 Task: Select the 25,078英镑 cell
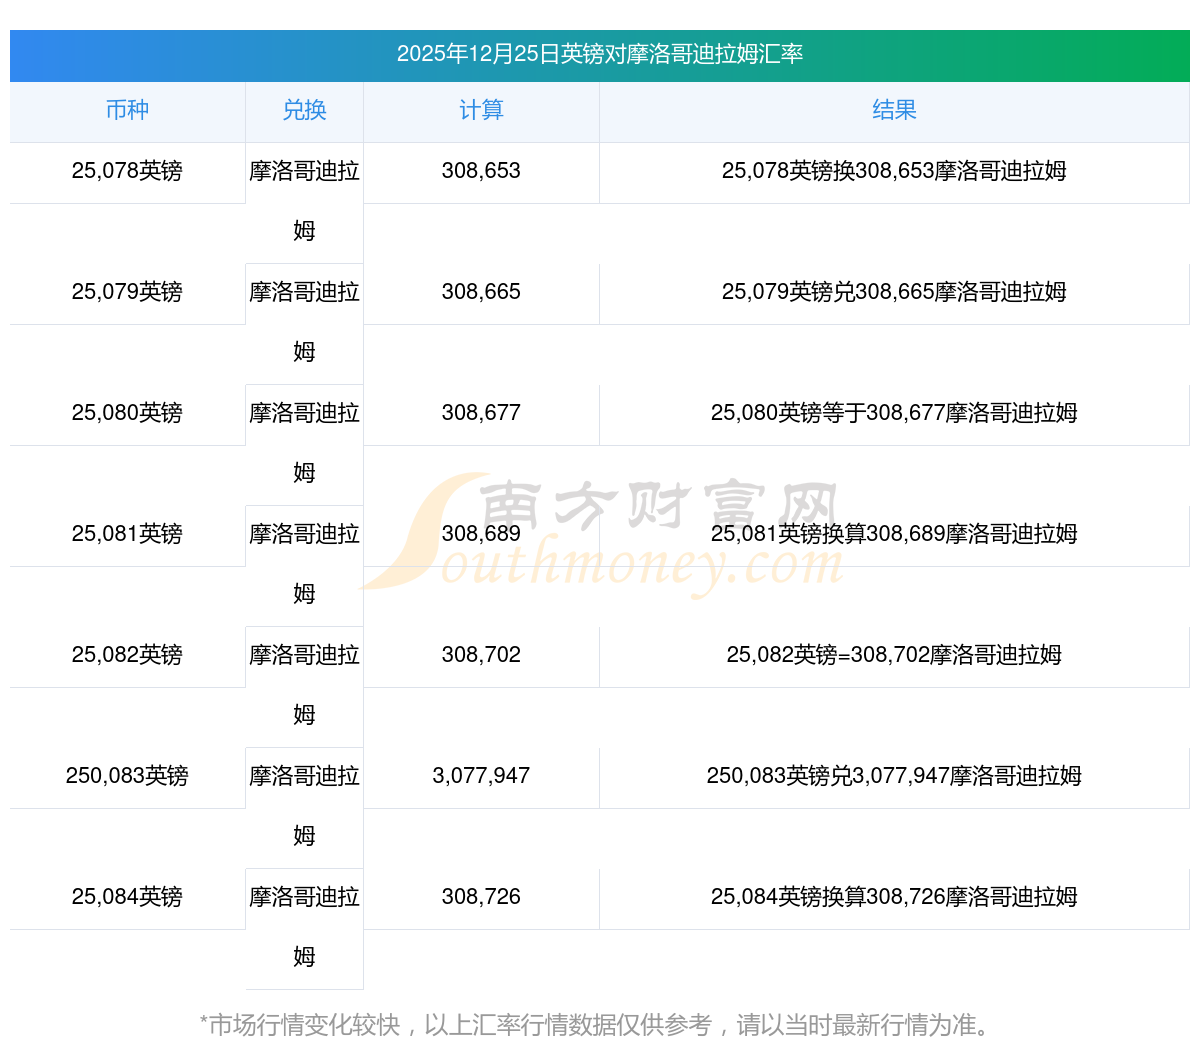point(127,171)
